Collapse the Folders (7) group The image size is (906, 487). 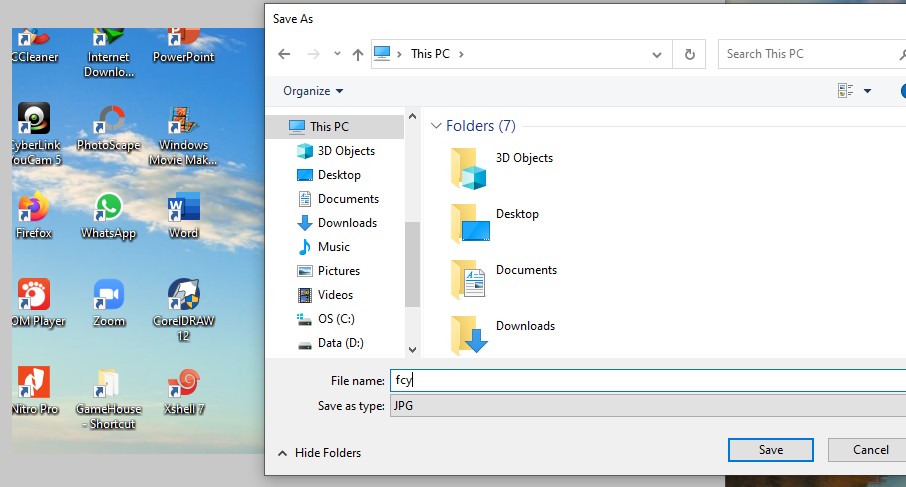pos(436,126)
